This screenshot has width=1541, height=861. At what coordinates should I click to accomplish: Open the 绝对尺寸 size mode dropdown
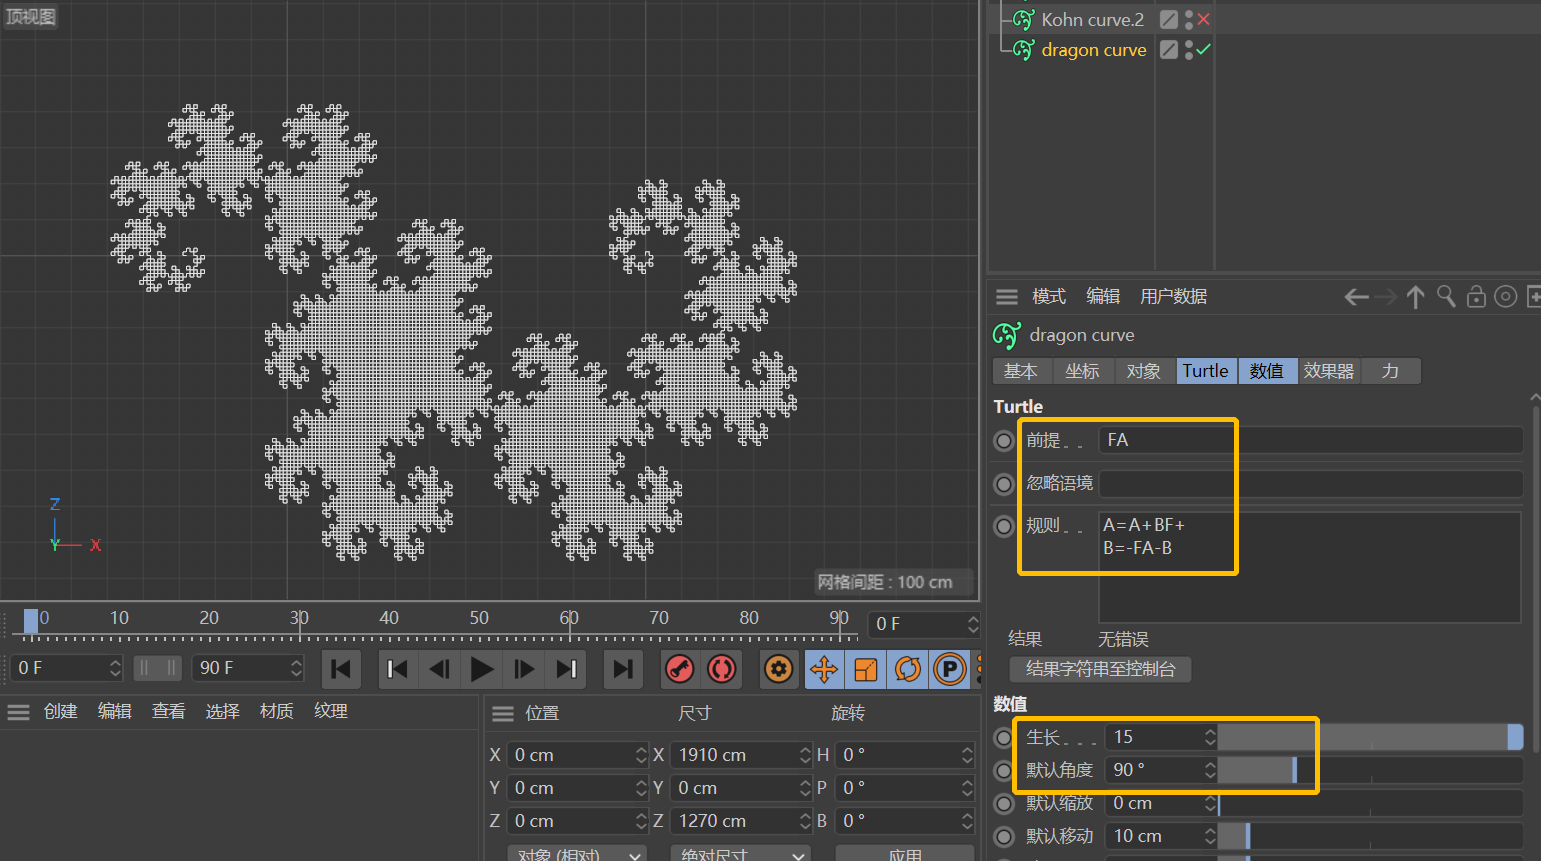pos(740,855)
